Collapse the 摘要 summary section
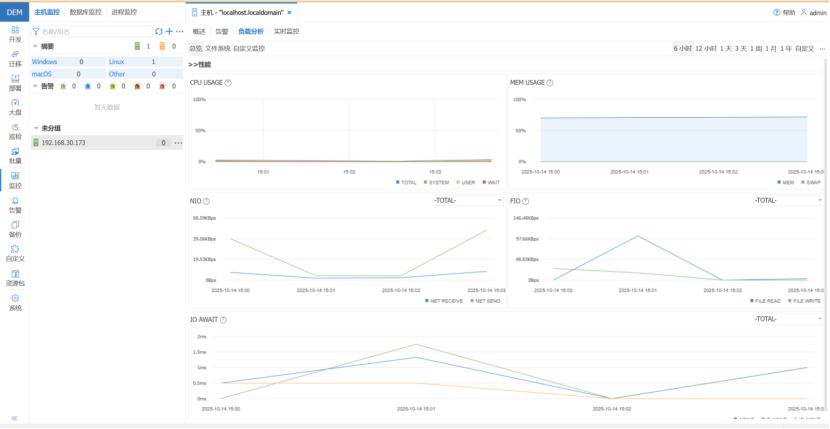The image size is (830, 429). 35,46
